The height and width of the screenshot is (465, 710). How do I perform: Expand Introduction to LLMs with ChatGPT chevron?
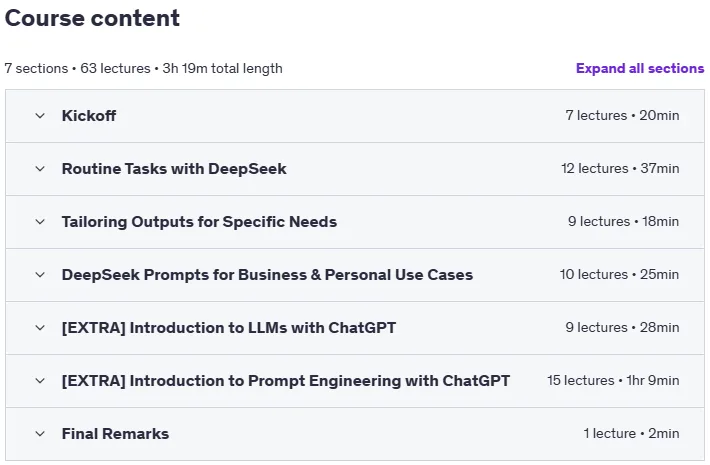[40, 328]
